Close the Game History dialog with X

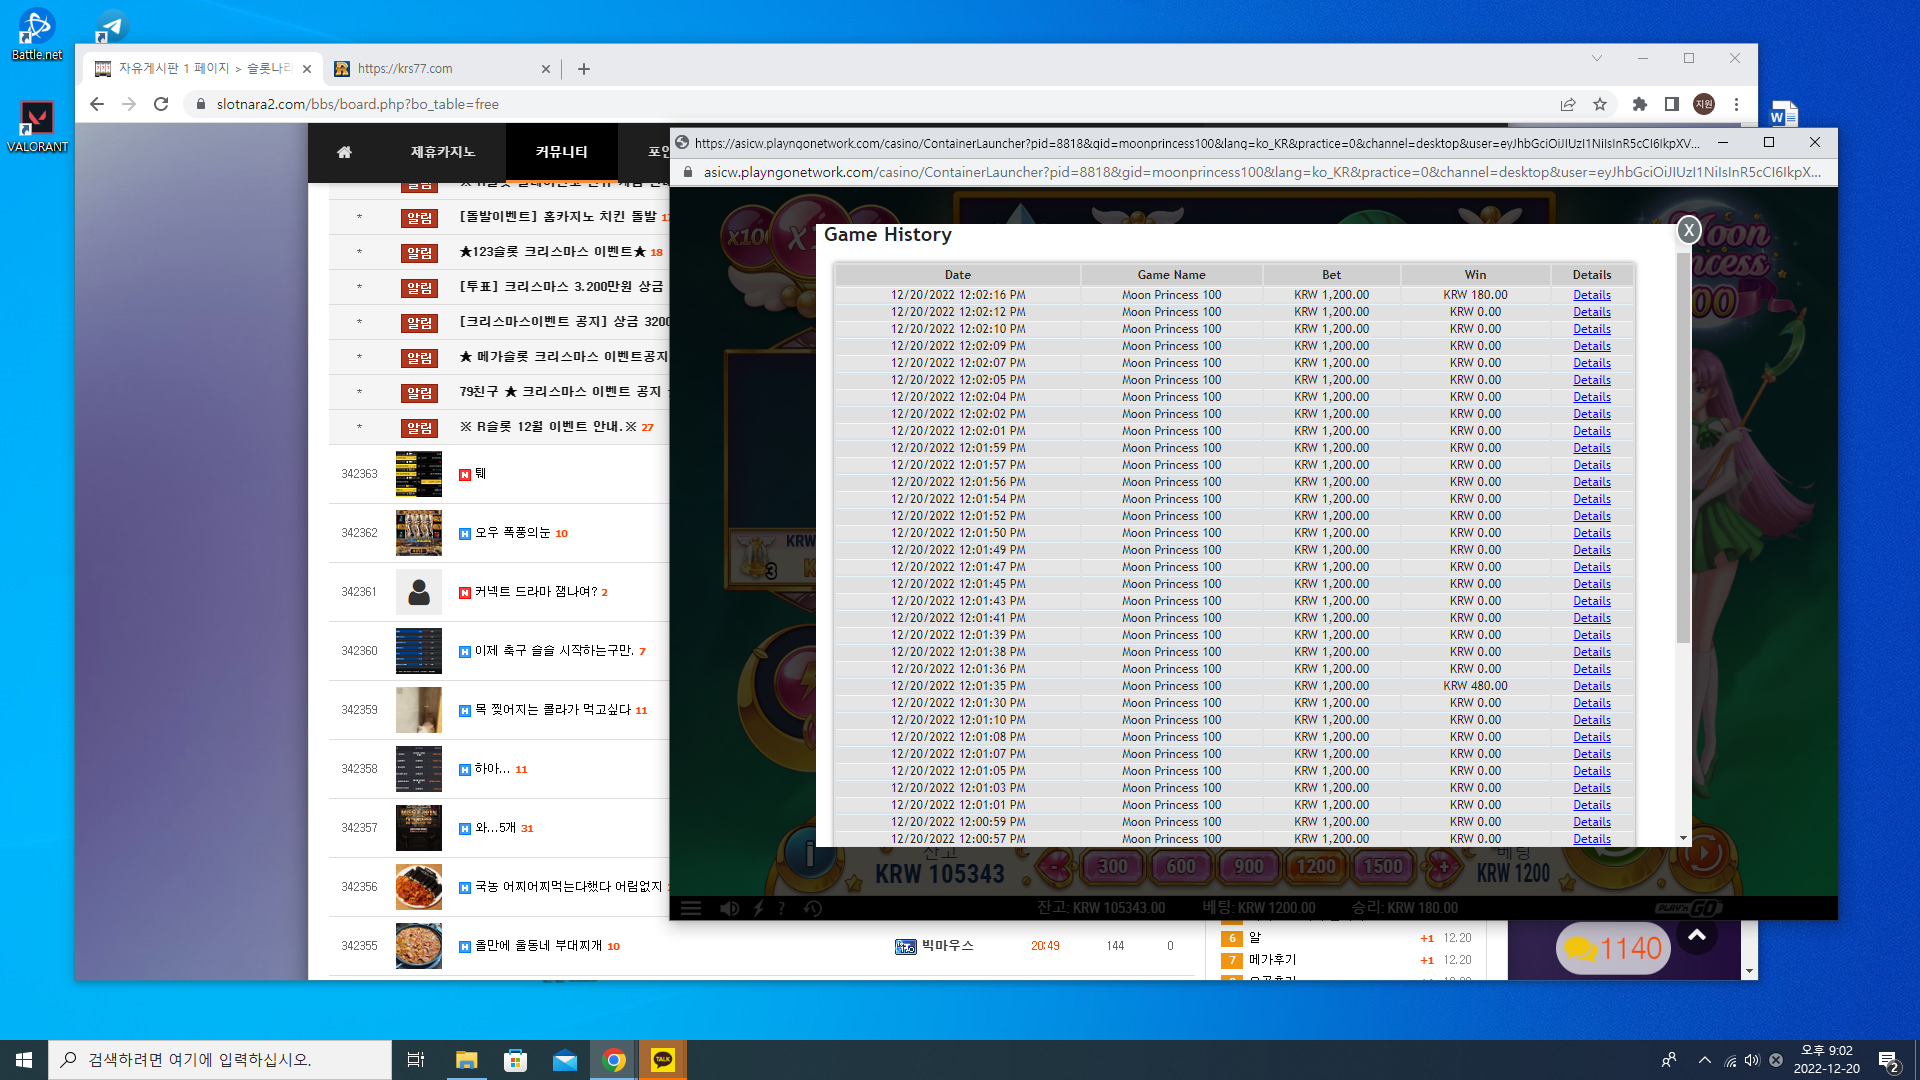coord(1689,230)
